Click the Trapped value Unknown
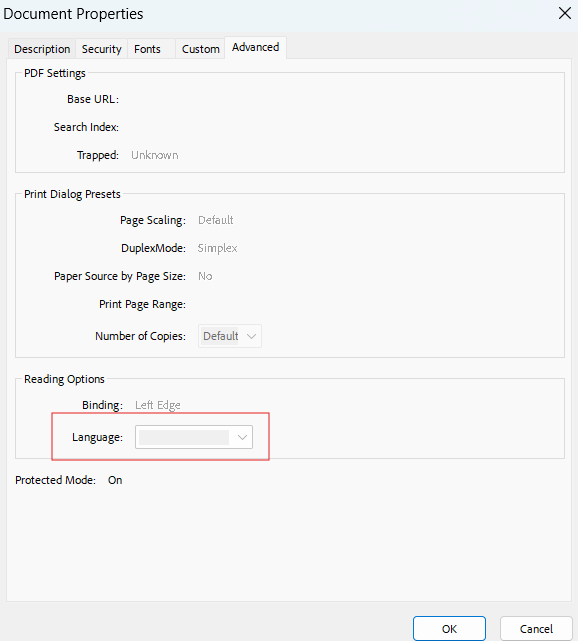 click(155, 155)
